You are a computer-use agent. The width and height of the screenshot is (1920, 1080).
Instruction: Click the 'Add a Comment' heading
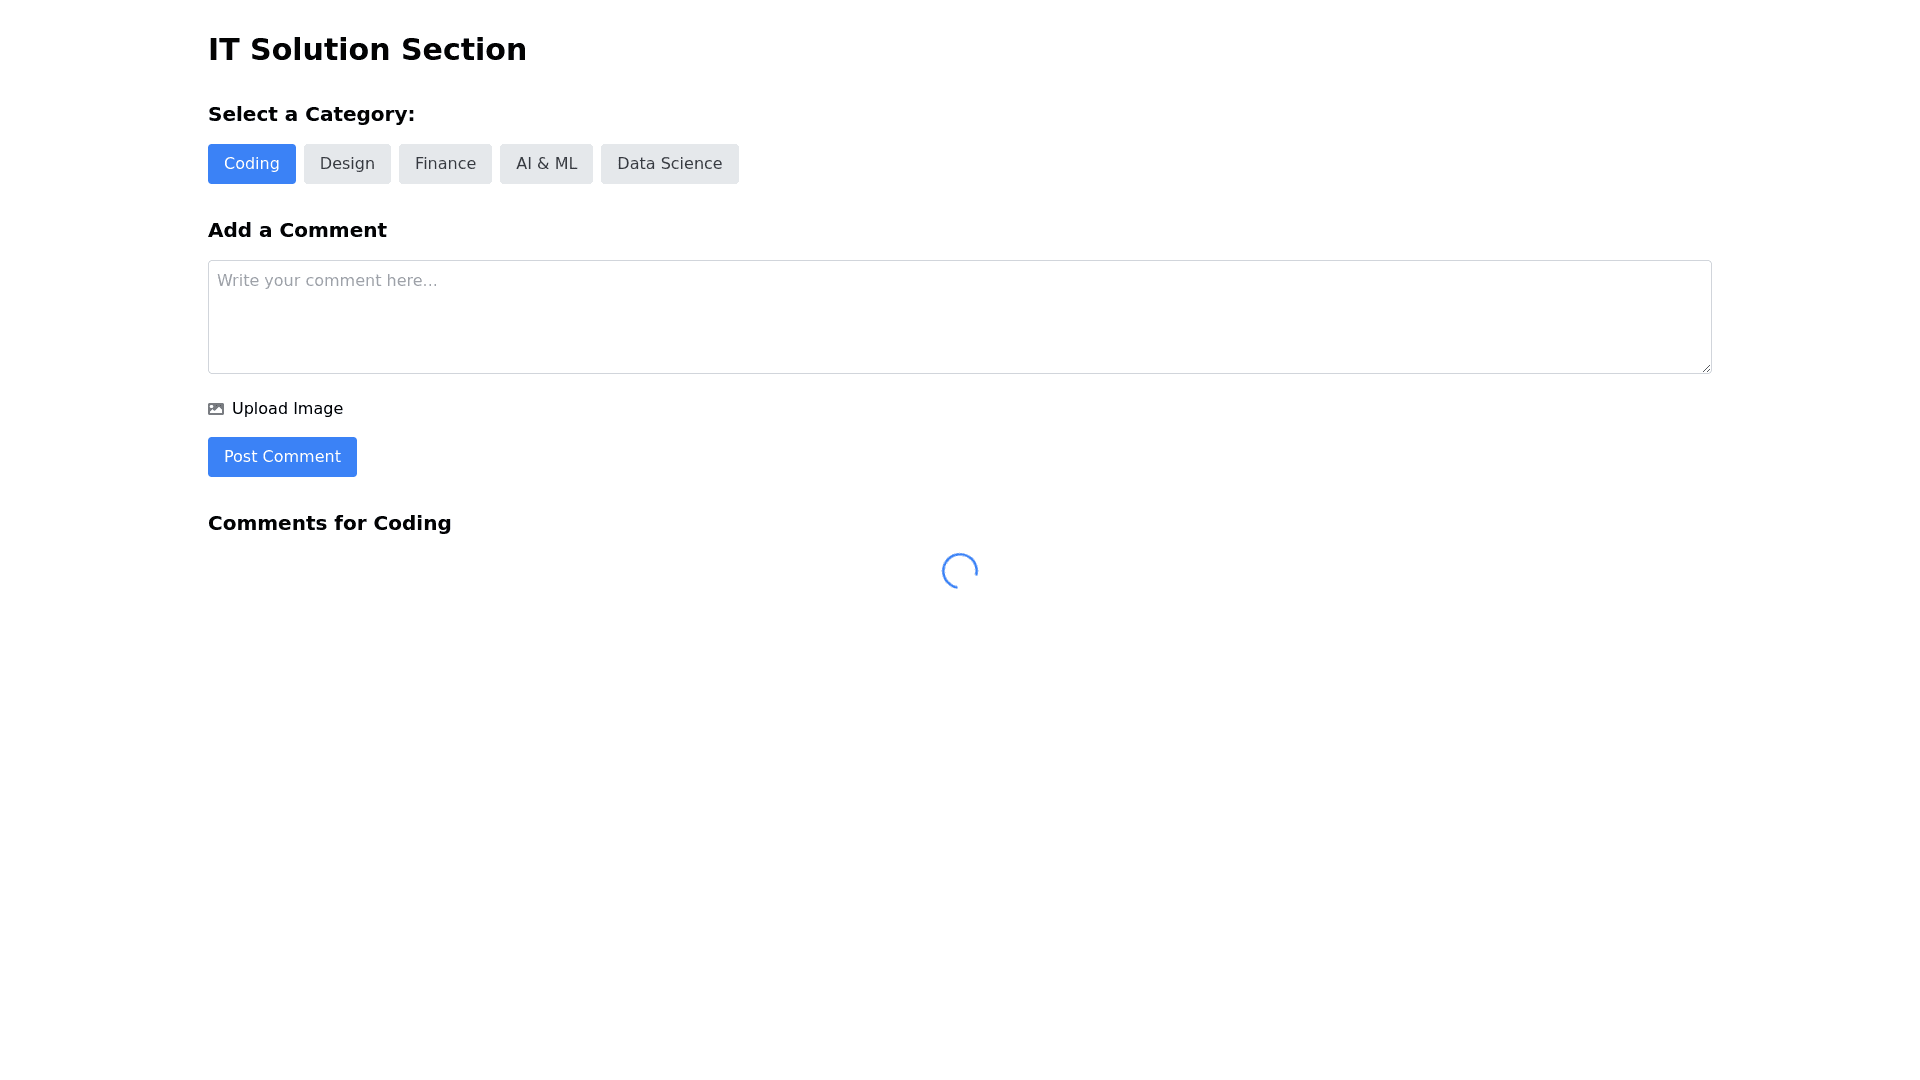[x=297, y=230]
